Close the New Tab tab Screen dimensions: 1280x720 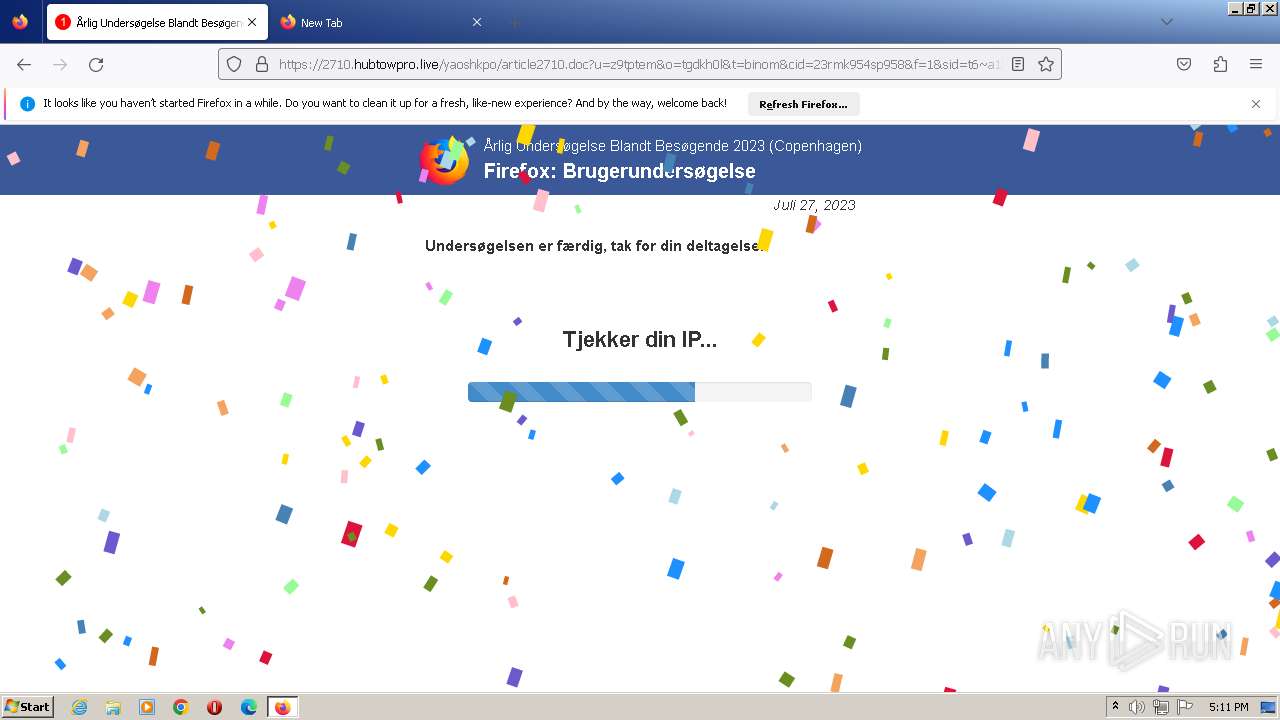(477, 22)
